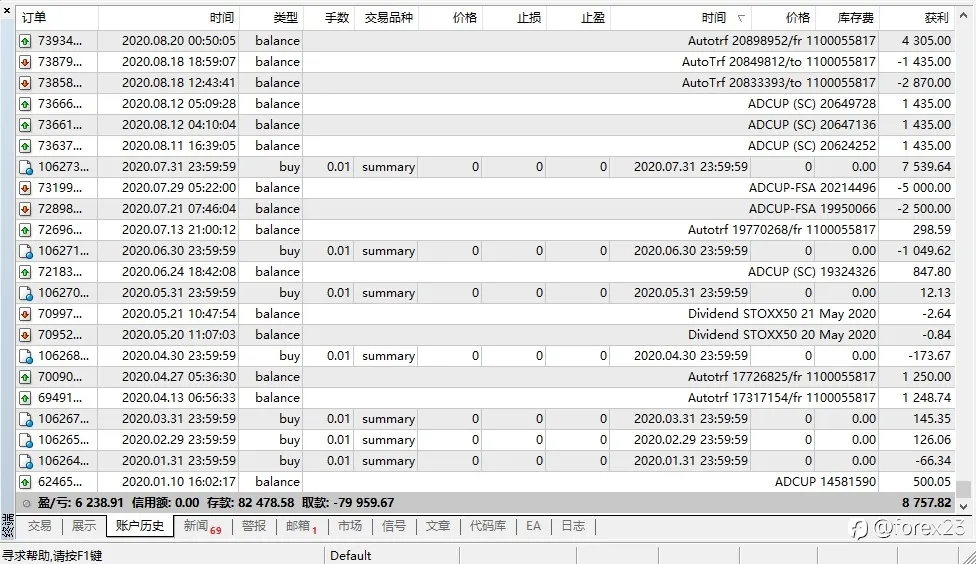Click the document icon of order 106271

(x=26, y=251)
